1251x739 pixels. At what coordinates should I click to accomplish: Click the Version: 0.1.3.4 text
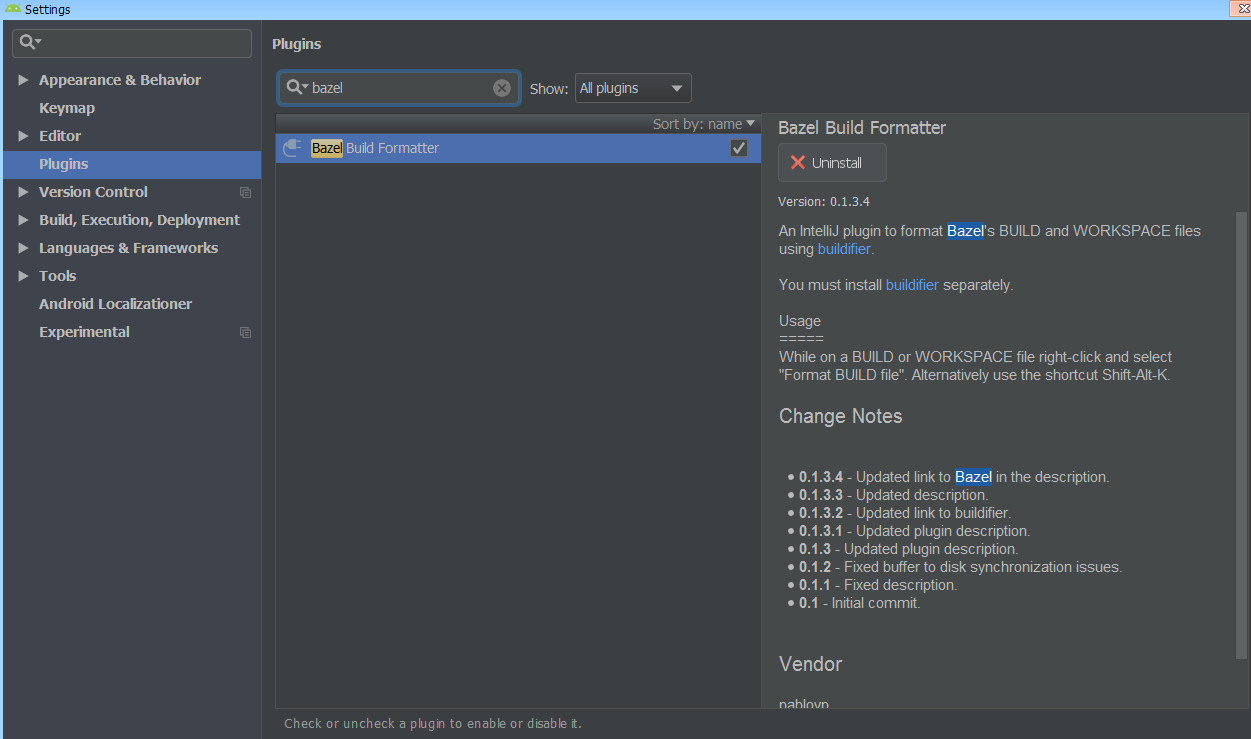point(824,201)
